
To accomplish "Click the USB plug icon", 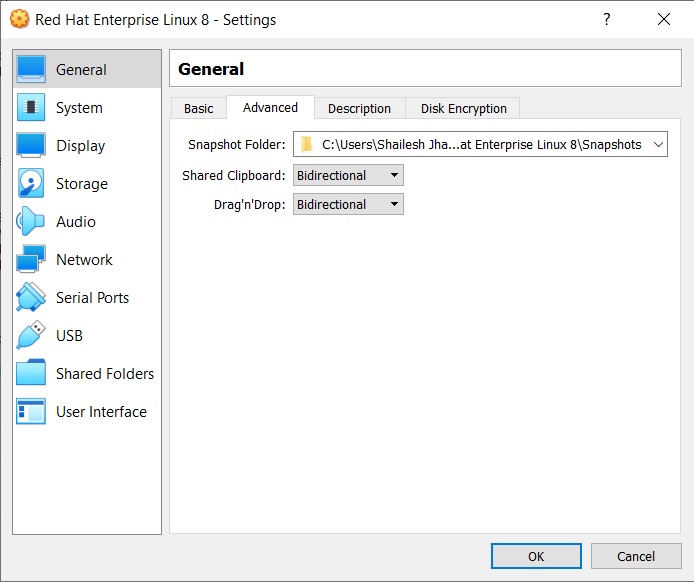I will (x=31, y=335).
